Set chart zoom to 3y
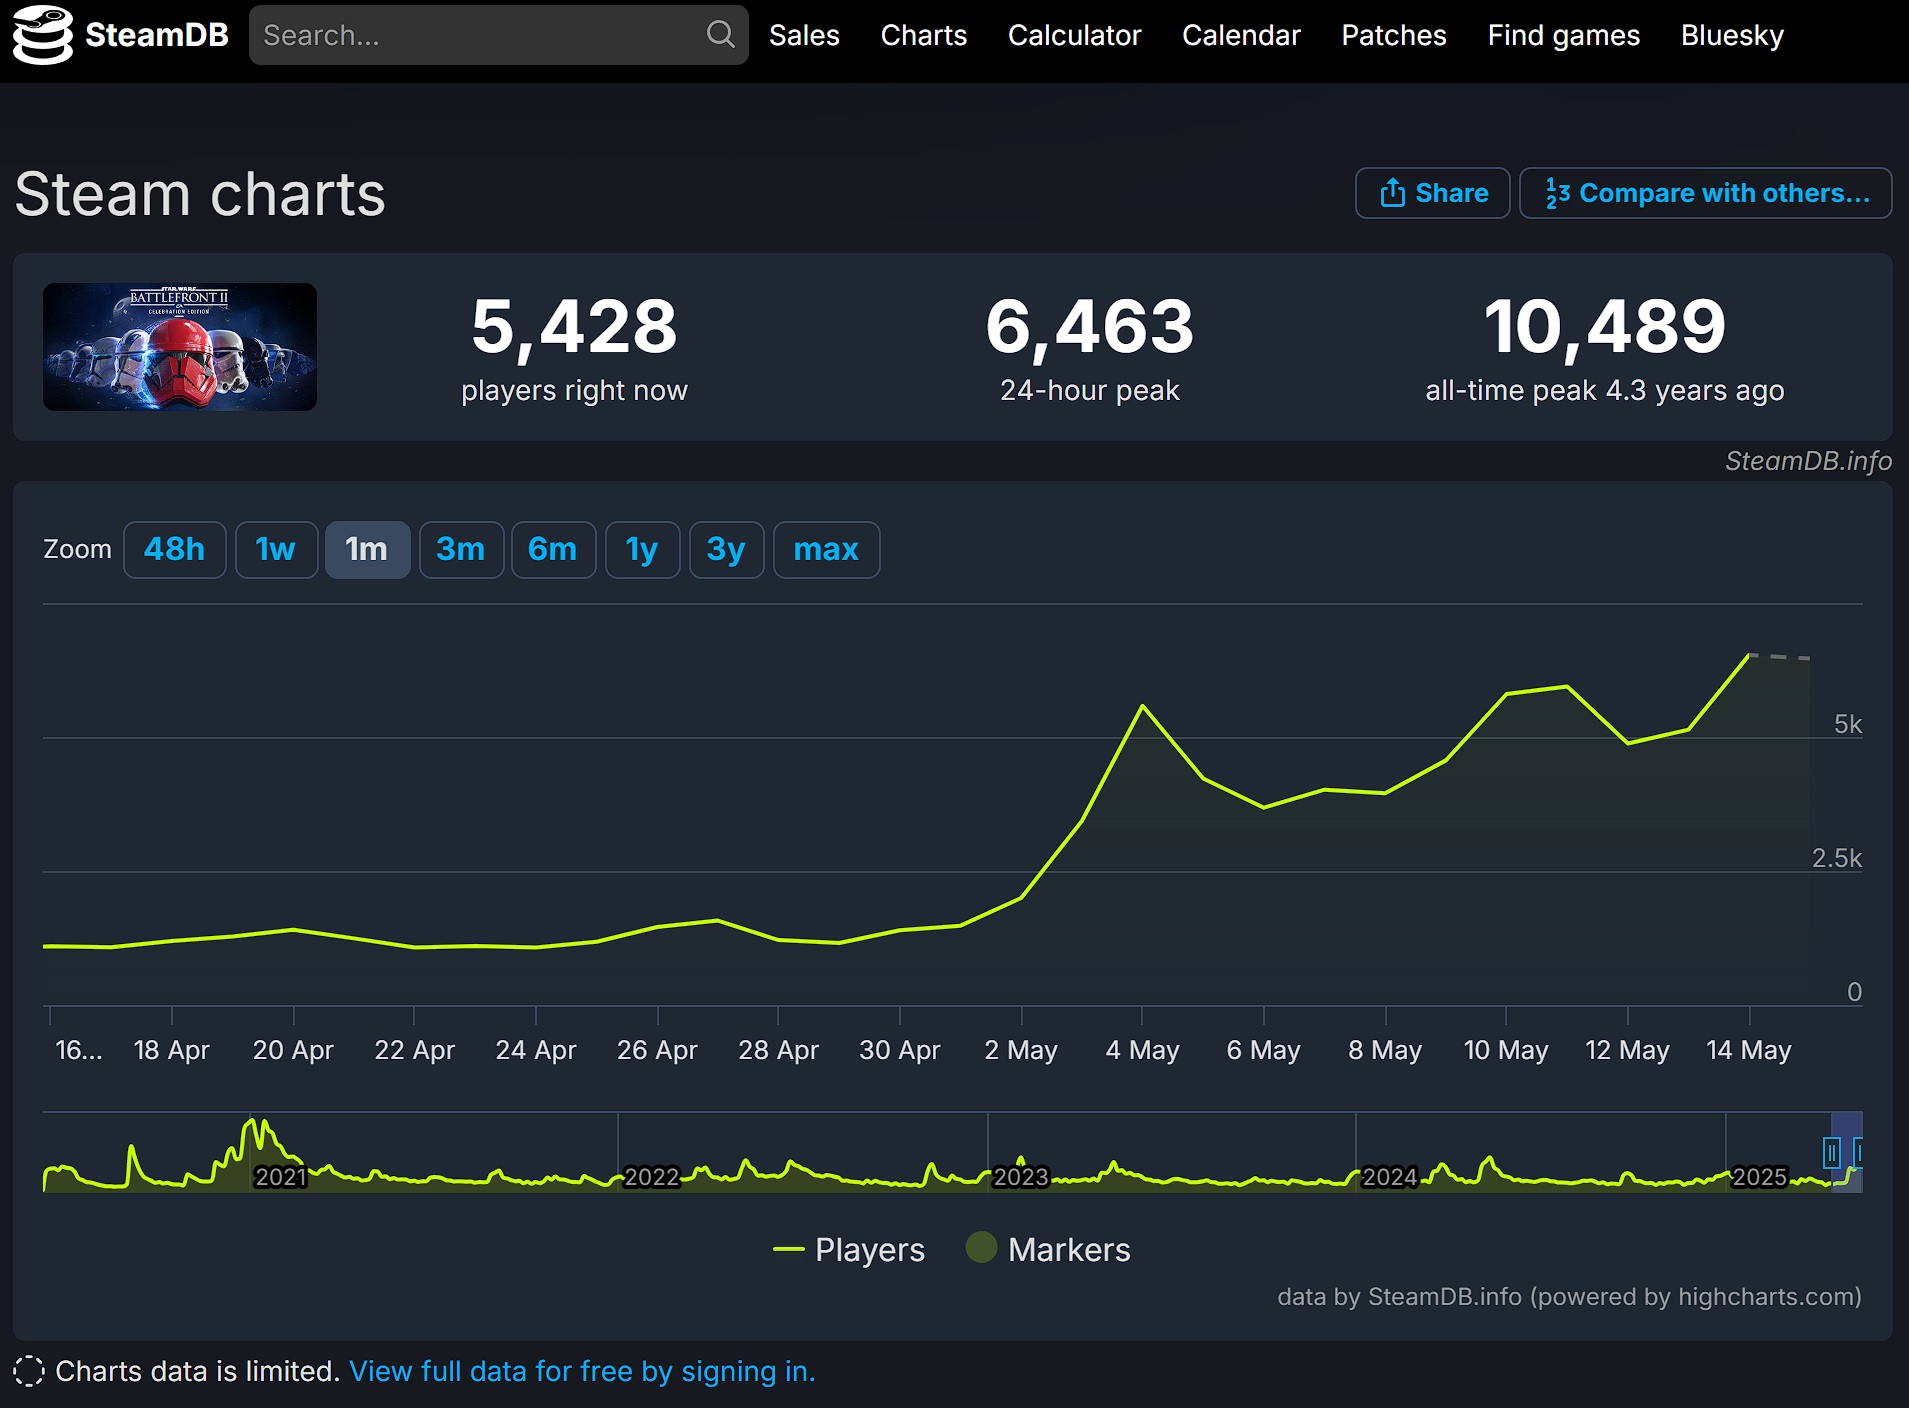This screenshot has width=1909, height=1408. [726, 549]
